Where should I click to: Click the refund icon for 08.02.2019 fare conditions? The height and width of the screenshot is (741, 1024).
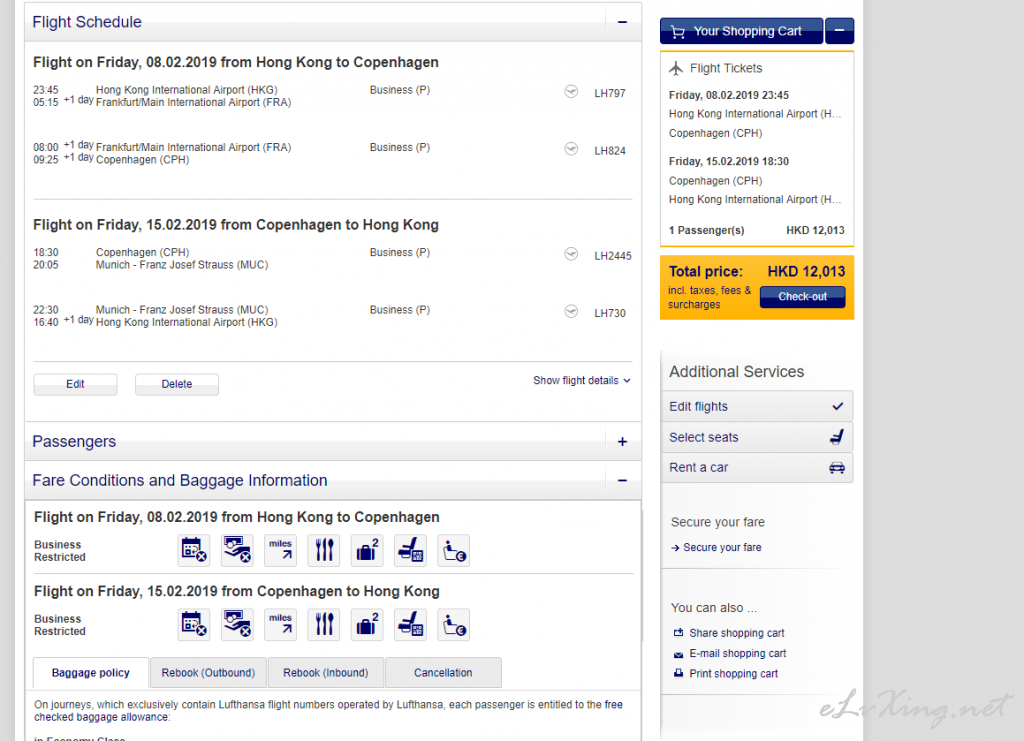click(x=237, y=550)
